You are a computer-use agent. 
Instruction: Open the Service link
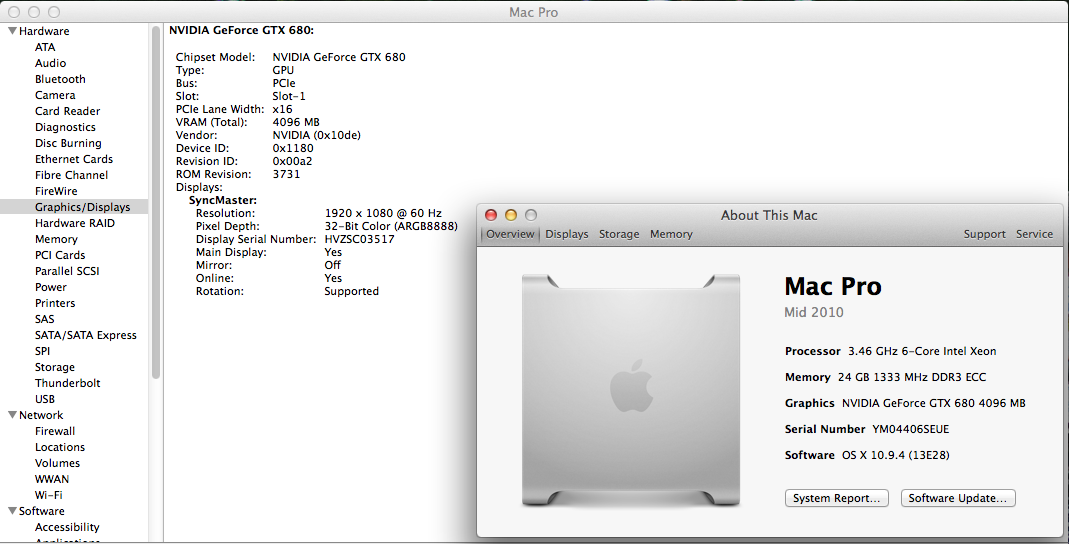coord(1034,234)
